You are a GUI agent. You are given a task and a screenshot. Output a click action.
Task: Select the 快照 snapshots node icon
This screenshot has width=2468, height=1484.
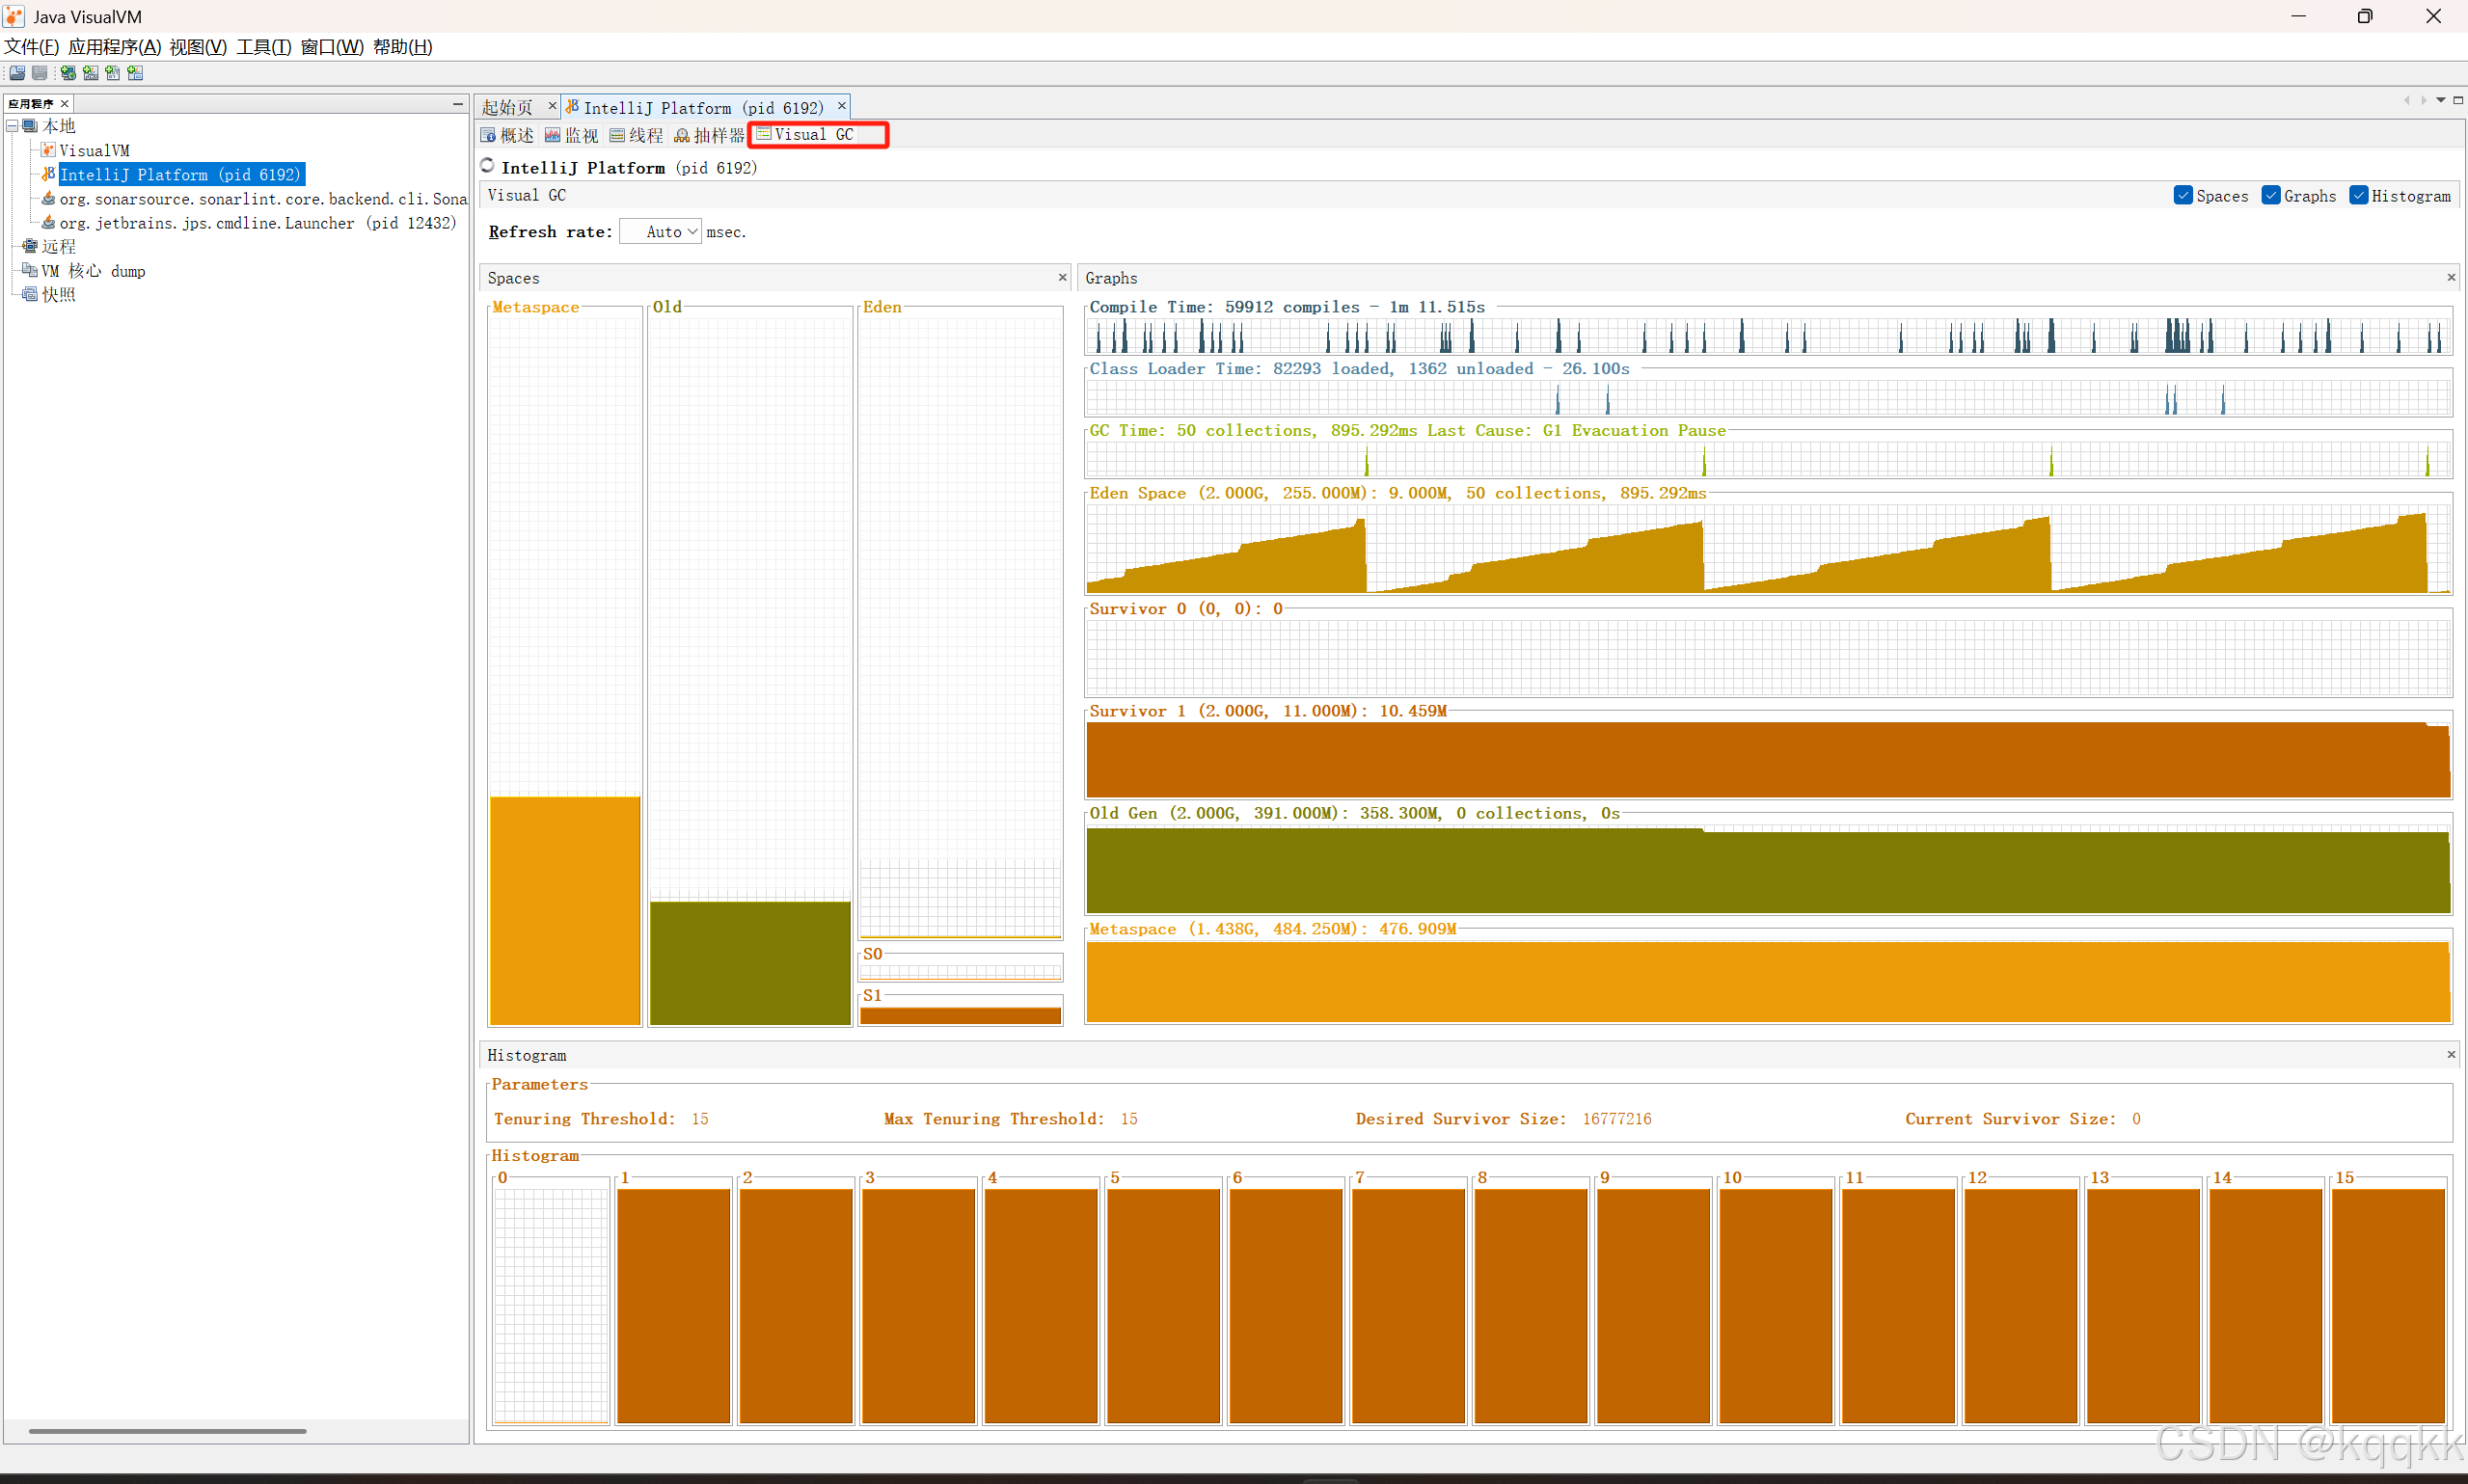tap(30, 294)
